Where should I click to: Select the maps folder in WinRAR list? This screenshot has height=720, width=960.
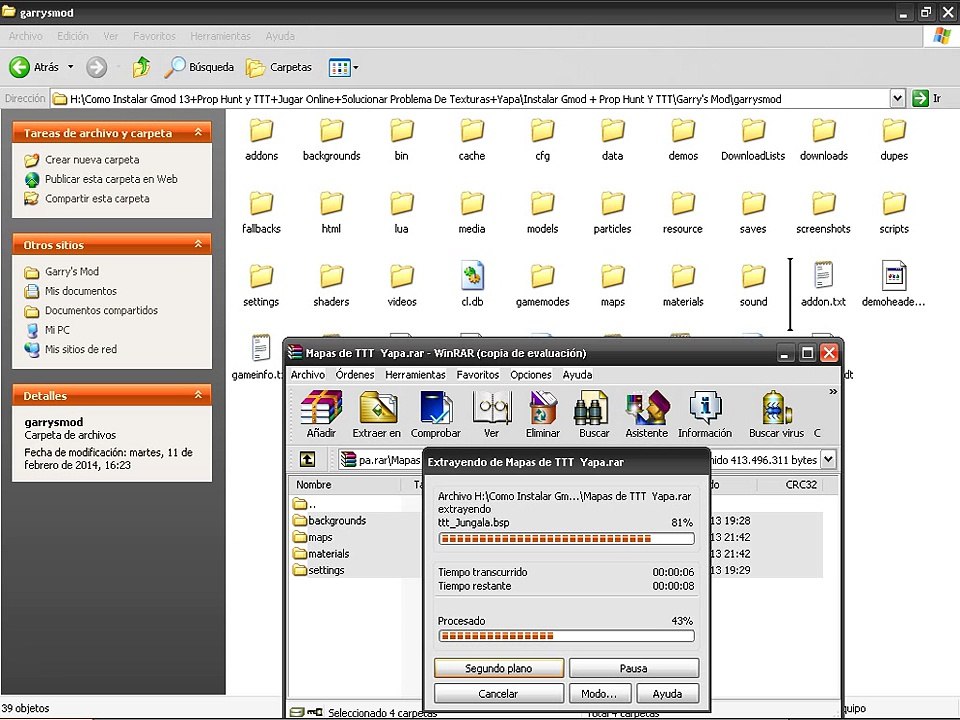[x=320, y=537]
